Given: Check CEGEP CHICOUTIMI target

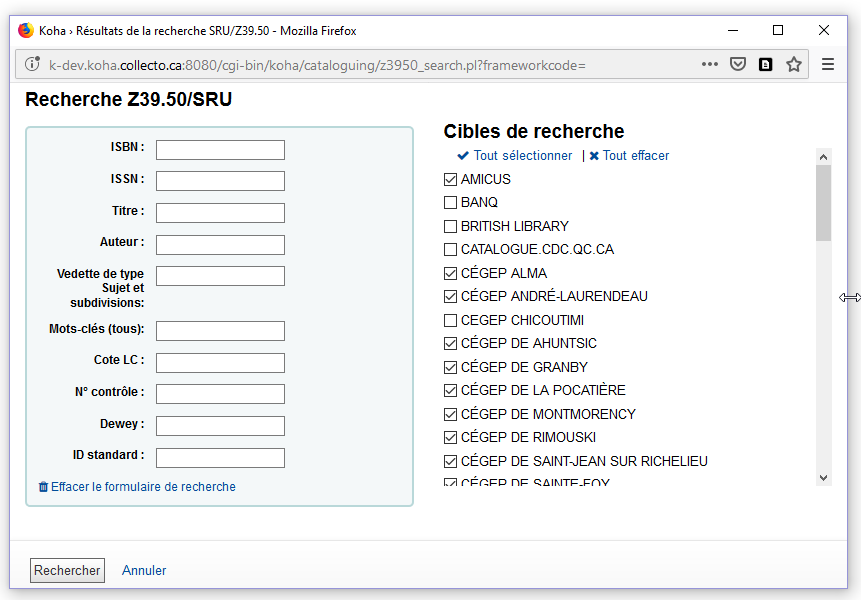Looking at the screenshot, I should click(x=450, y=320).
